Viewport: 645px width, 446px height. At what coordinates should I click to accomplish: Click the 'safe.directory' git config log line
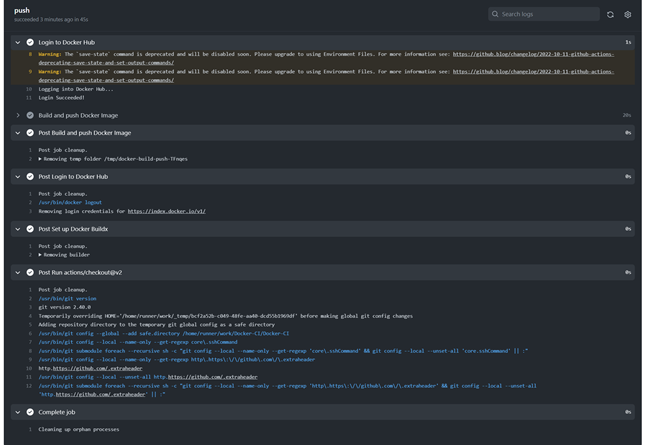coord(164,333)
